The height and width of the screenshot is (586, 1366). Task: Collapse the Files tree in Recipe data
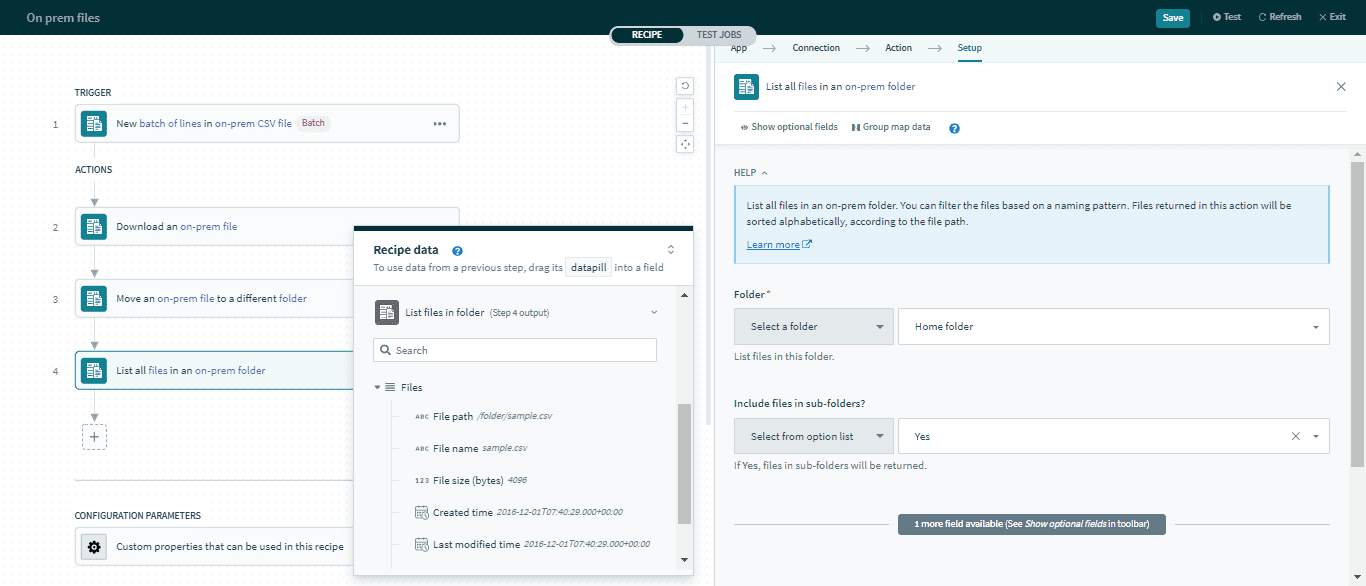coord(378,387)
